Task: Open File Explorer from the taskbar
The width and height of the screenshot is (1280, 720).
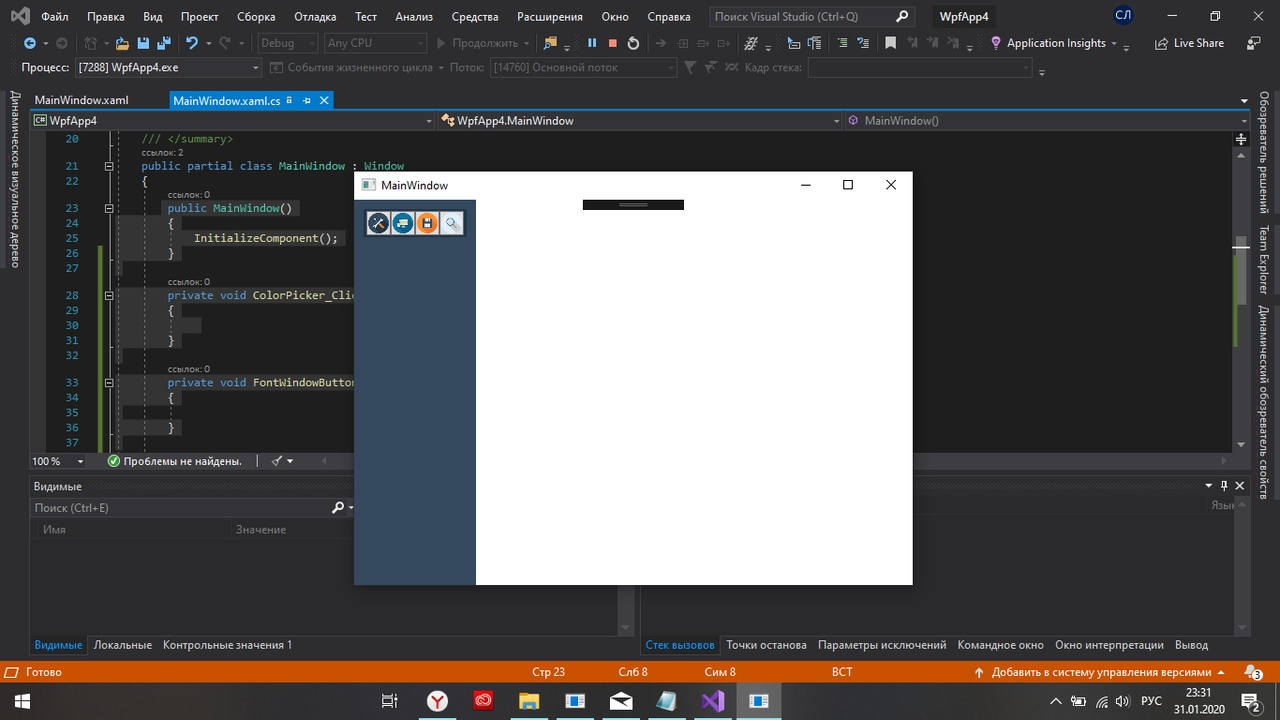Action: pos(529,701)
